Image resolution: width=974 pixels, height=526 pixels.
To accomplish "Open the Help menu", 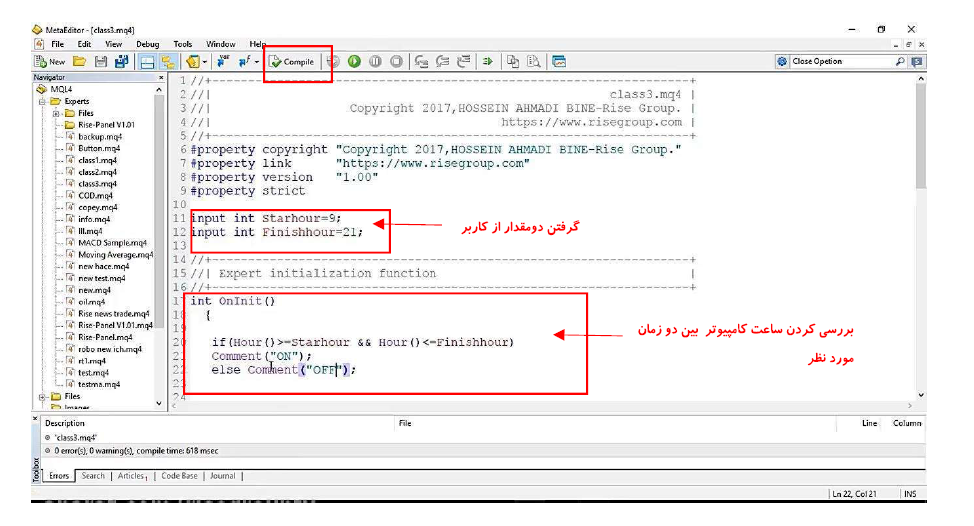I will point(258,44).
